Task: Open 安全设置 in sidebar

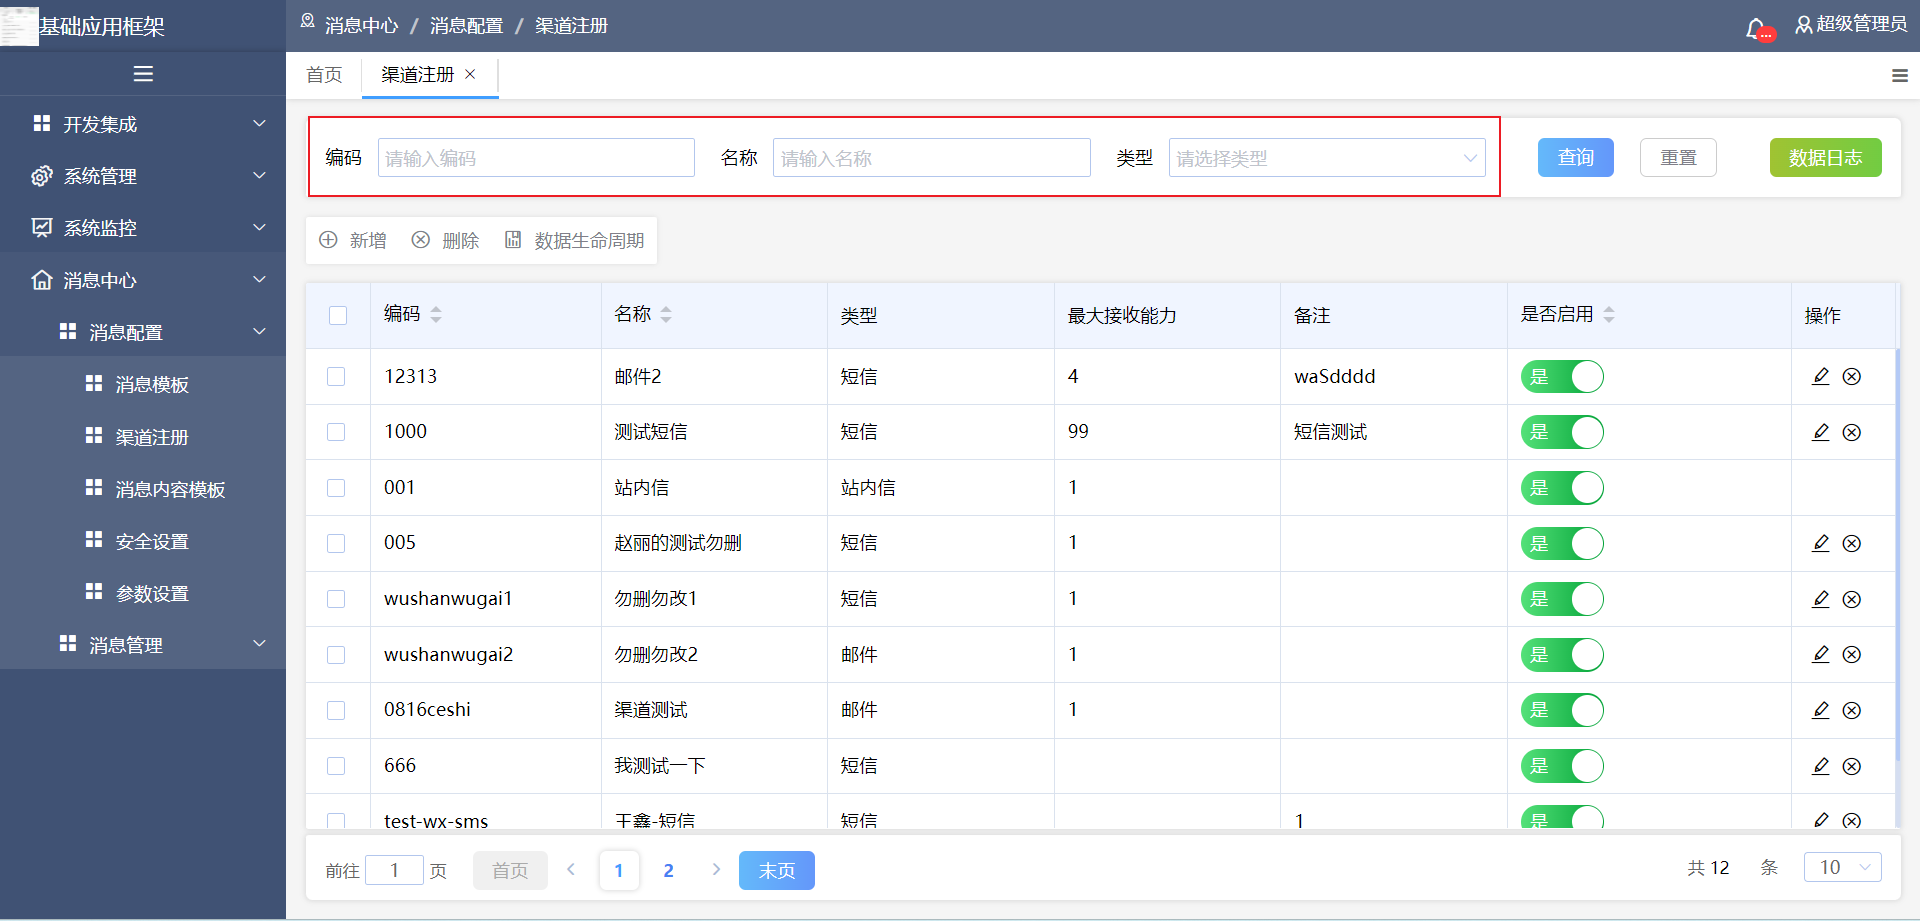Action: click(143, 541)
